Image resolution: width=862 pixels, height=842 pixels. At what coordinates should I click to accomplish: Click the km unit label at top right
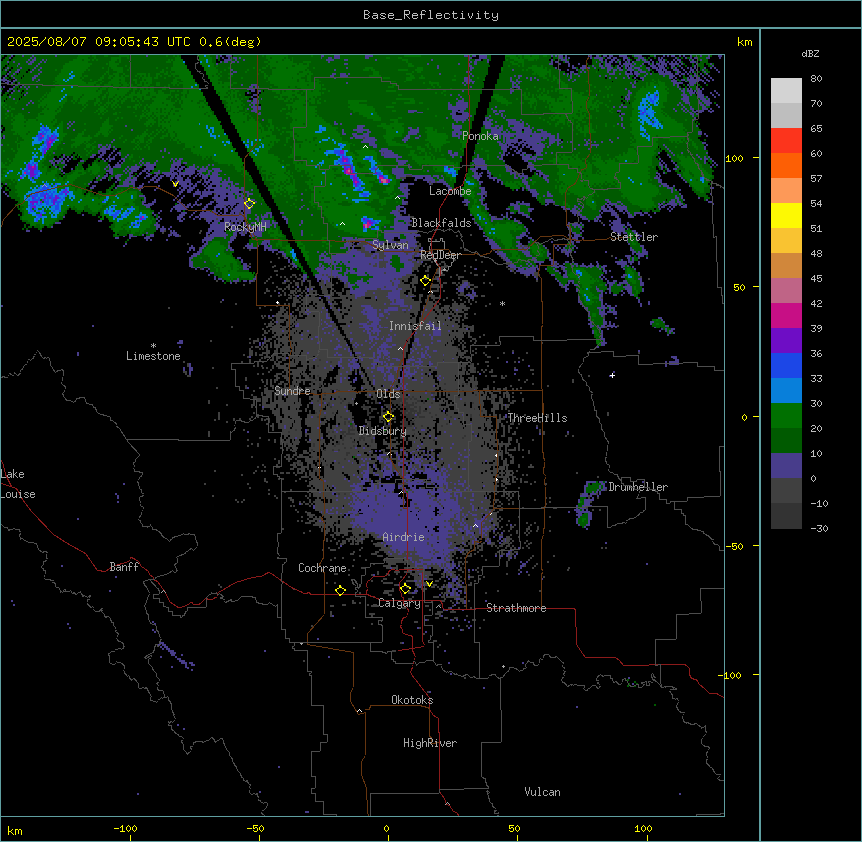click(x=745, y=42)
